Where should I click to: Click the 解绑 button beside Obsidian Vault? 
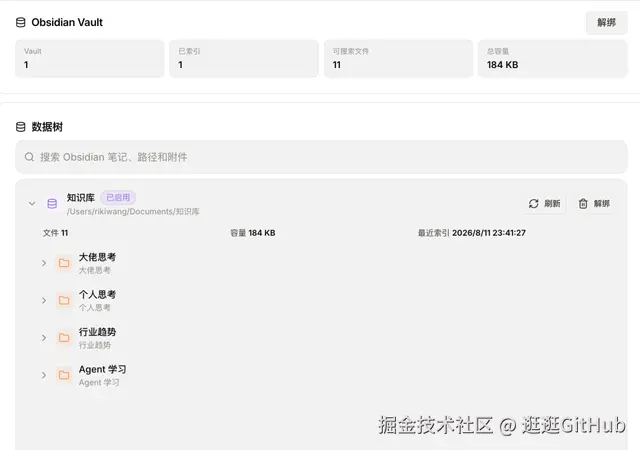click(x=606, y=22)
